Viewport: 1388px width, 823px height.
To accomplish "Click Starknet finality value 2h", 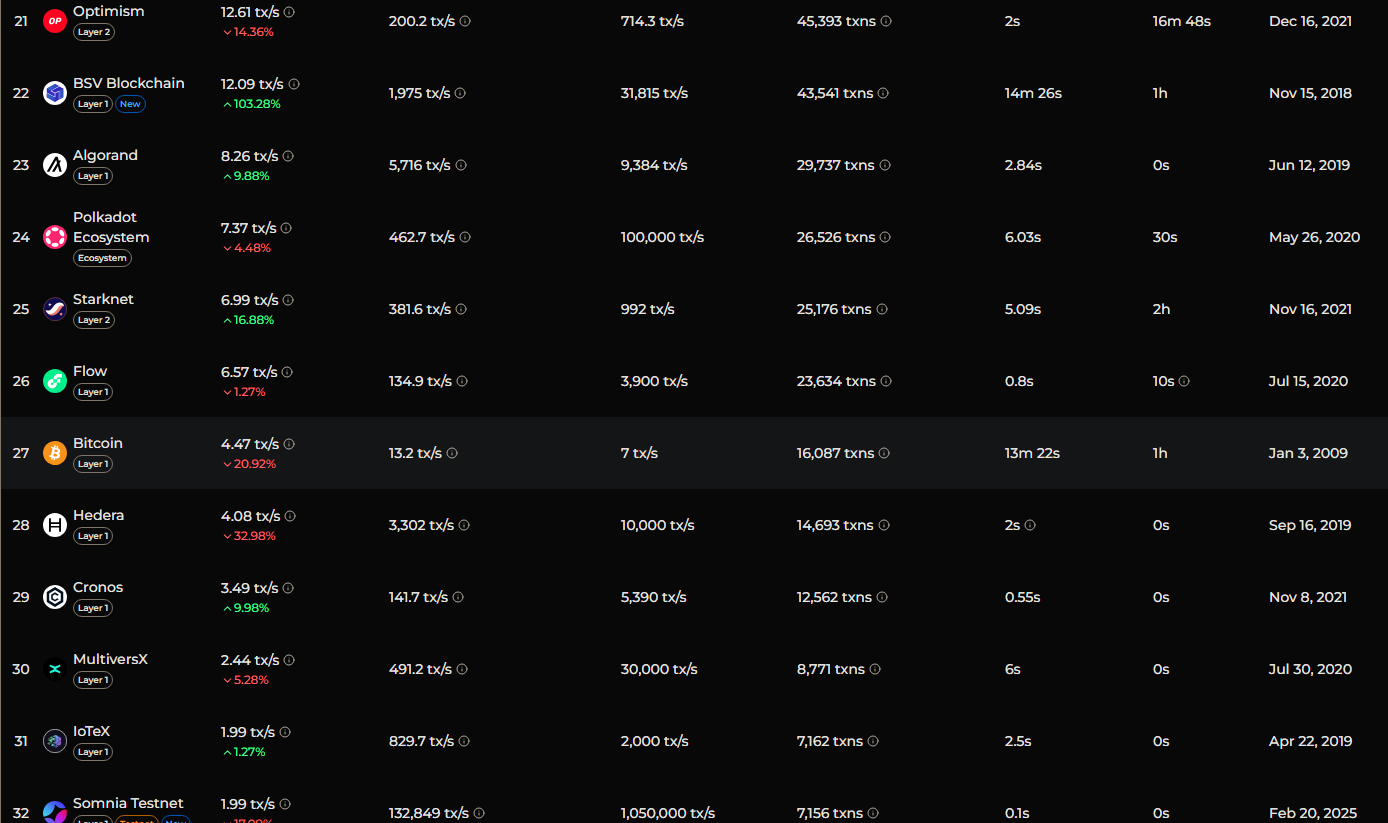I will (x=1161, y=309).
